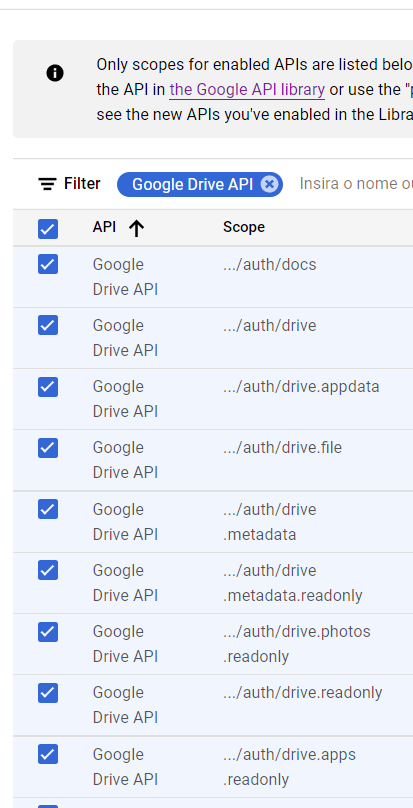
Task: Click the info icon in the notice banner
Action: coord(55,73)
